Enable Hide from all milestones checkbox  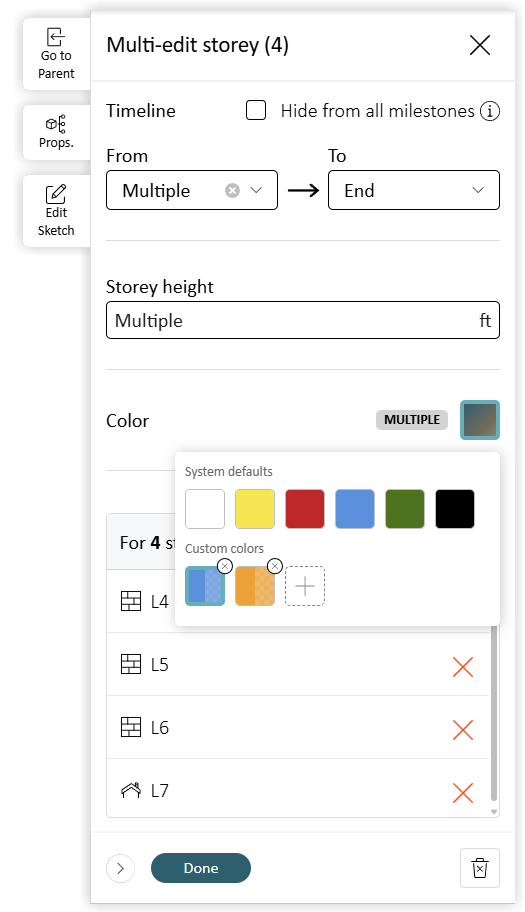(256, 110)
